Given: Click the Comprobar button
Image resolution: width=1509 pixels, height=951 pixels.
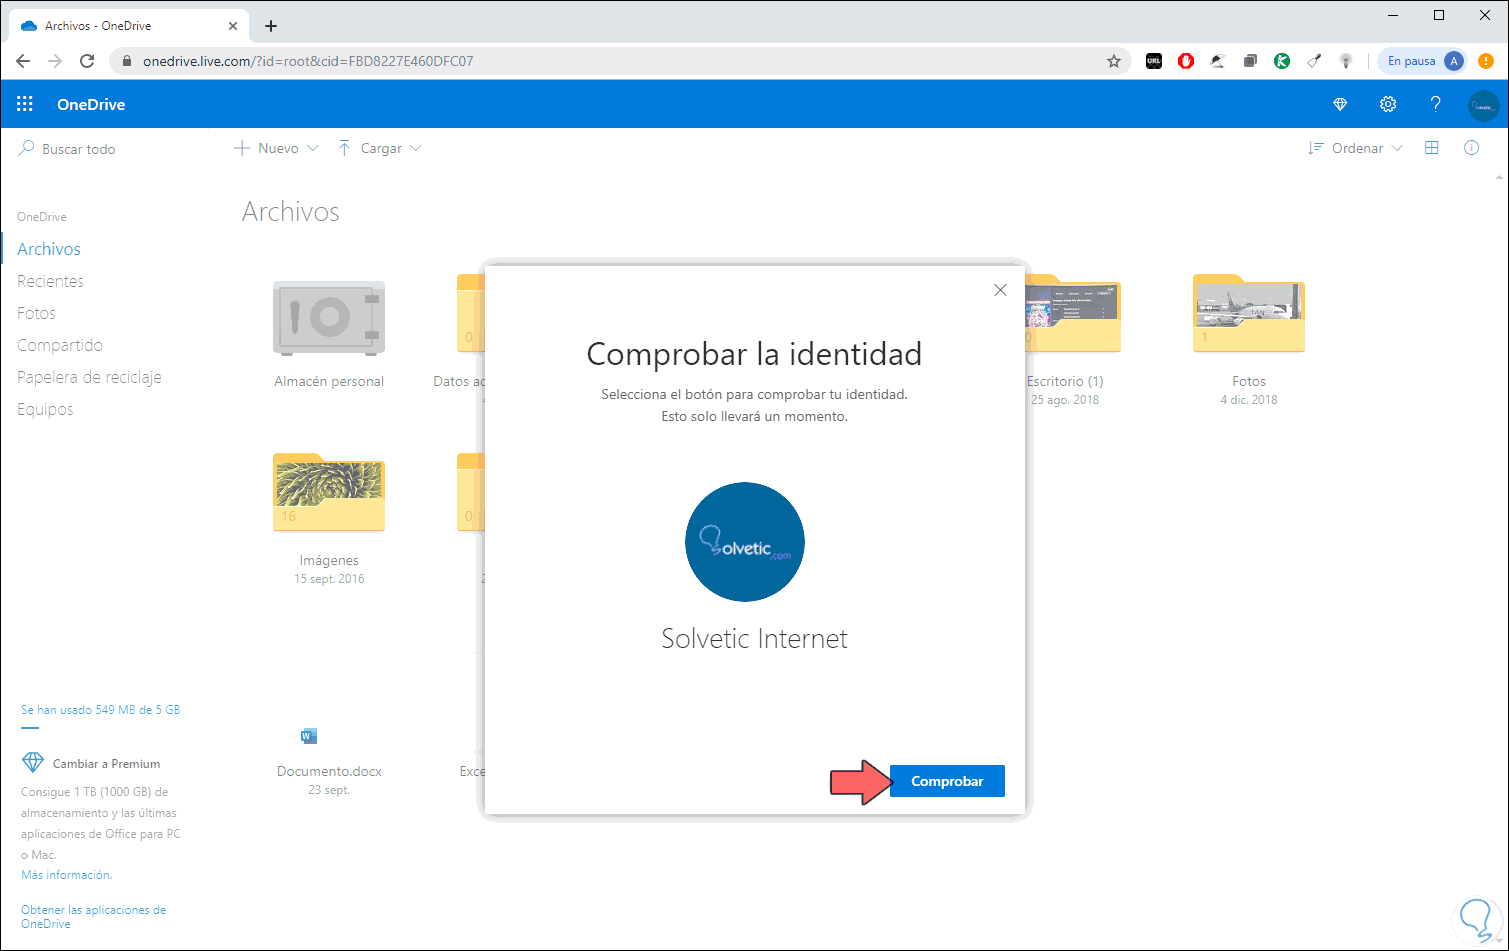Looking at the screenshot, I should [947, 781].
